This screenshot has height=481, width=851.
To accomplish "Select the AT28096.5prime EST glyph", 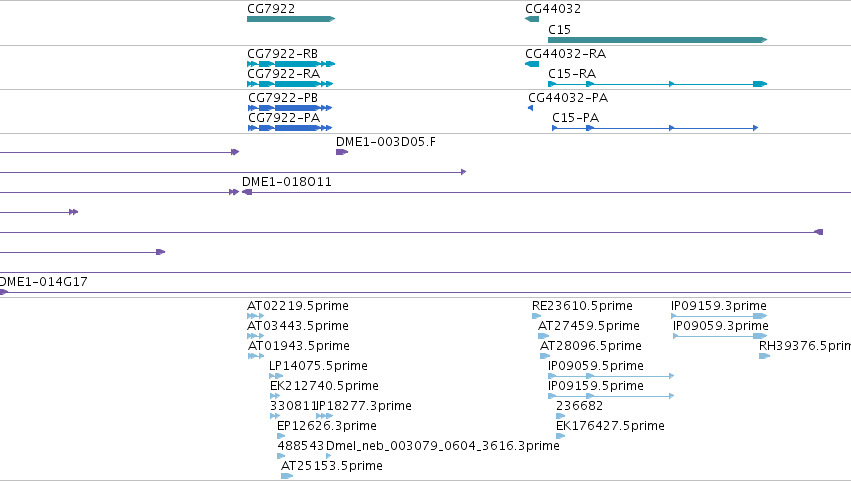I will (545, 356).
